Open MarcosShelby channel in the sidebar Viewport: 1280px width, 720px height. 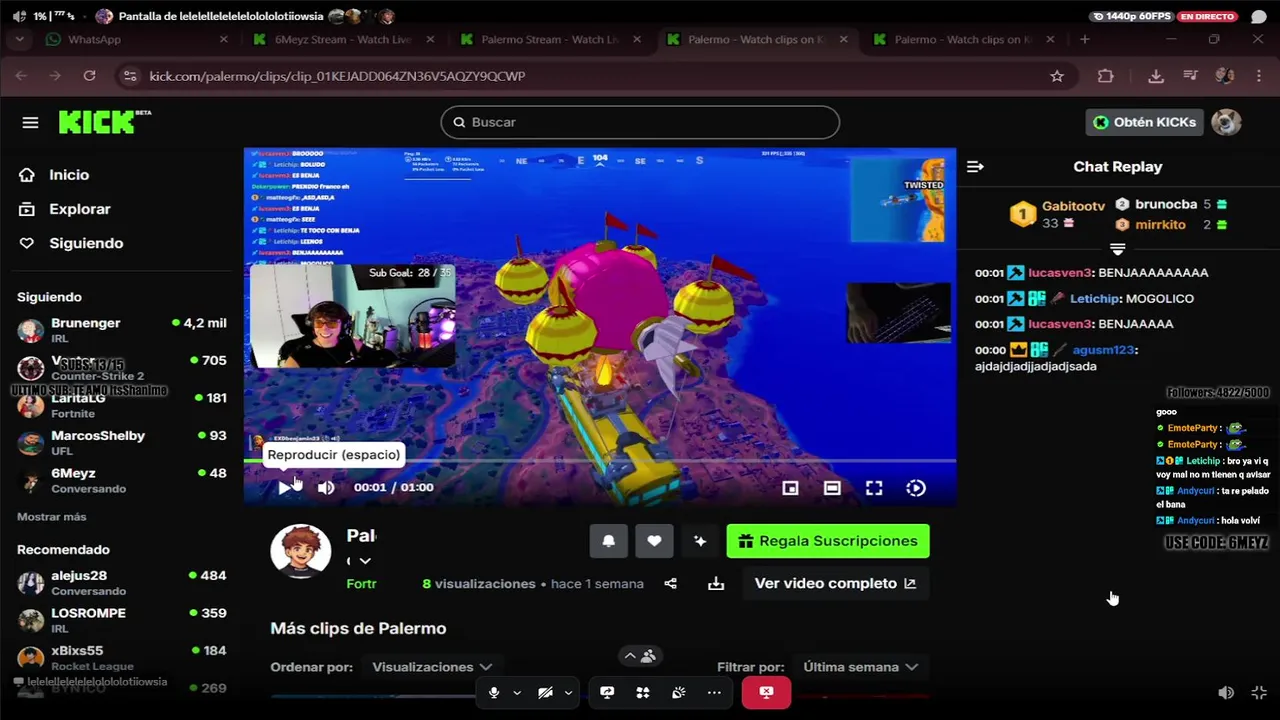pyautogui.click(x=122, y=443)
